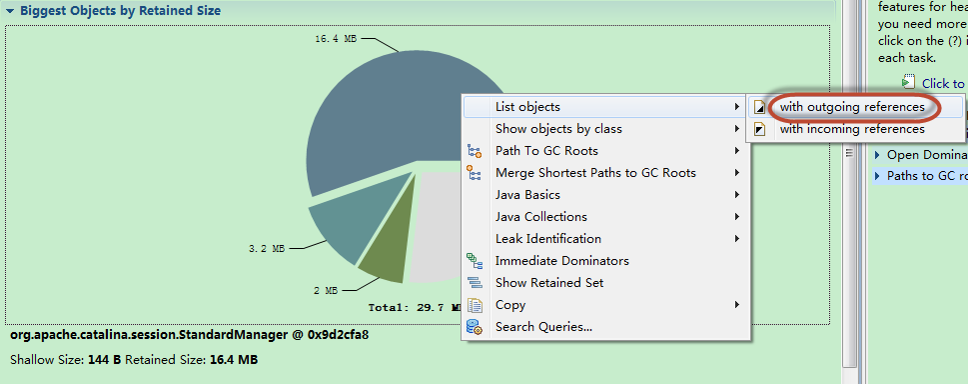Screen dimensions: 968x384
Task: Click the outgoing references icon
Action: coord(761,107)
